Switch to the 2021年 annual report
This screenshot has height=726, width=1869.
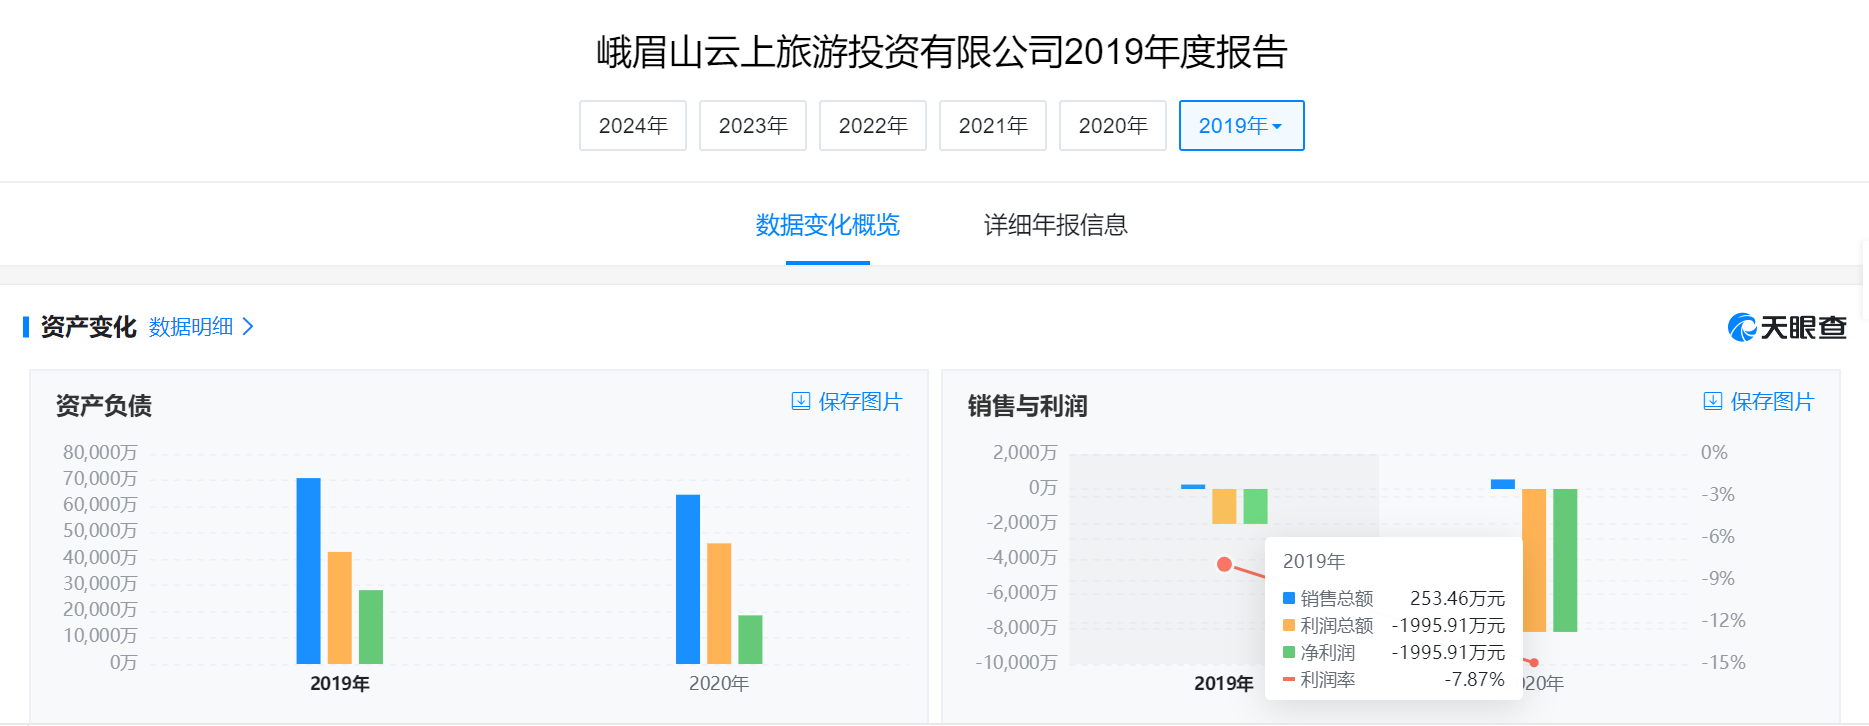click(993, 126)
